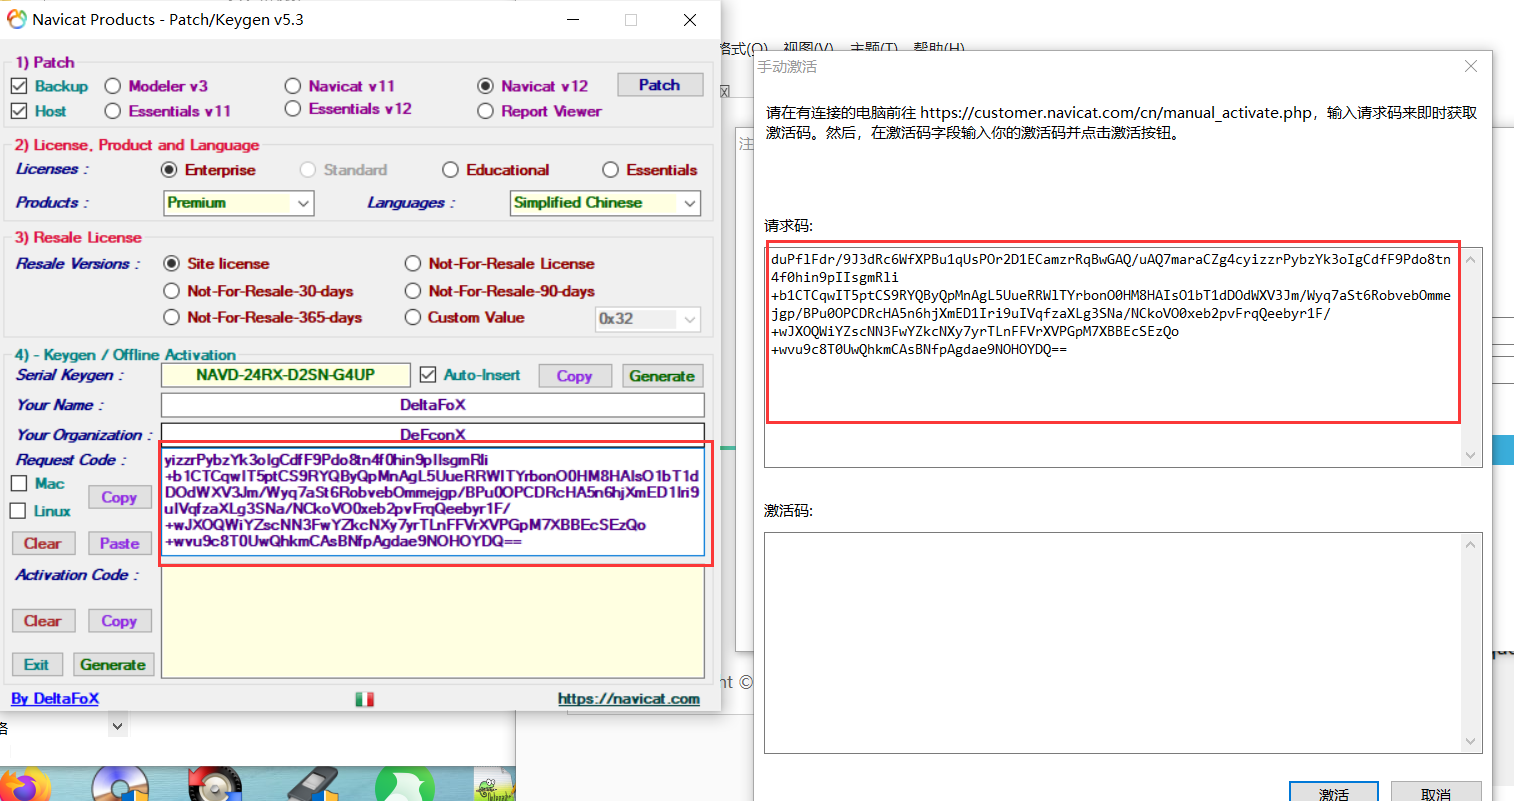Open the By DeltaFoX link
This screenshot has width=1514, height=801.
55,698
